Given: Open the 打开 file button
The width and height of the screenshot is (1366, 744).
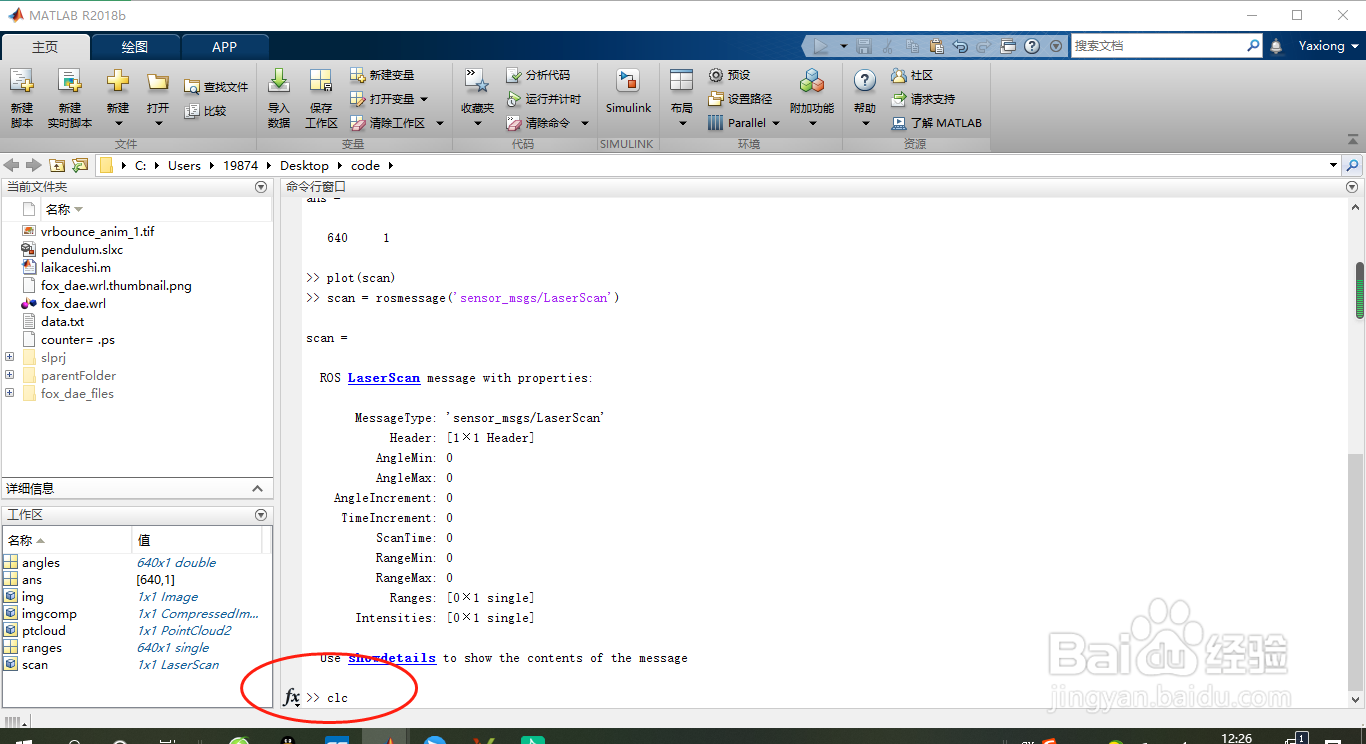Looking at the screenshot, I should click(158, 98).
